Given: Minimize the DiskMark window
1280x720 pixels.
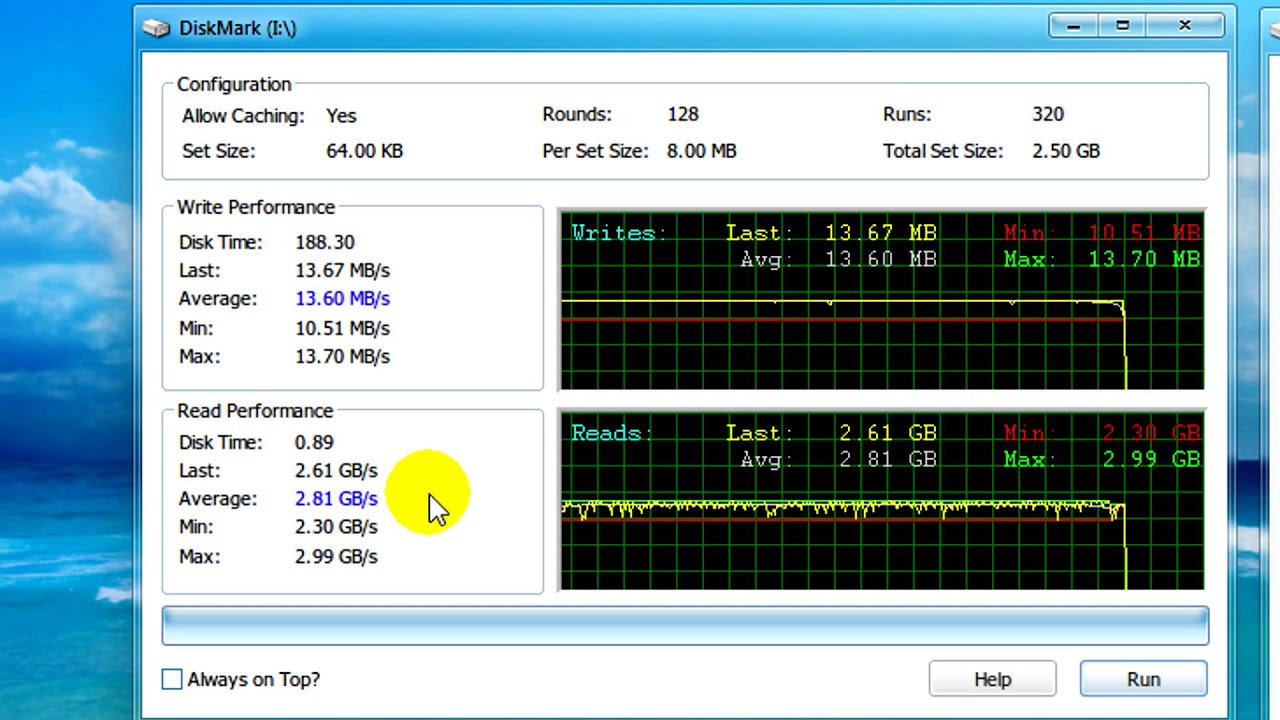Looking at the screenshot, I should click(x=1073, y=26).
